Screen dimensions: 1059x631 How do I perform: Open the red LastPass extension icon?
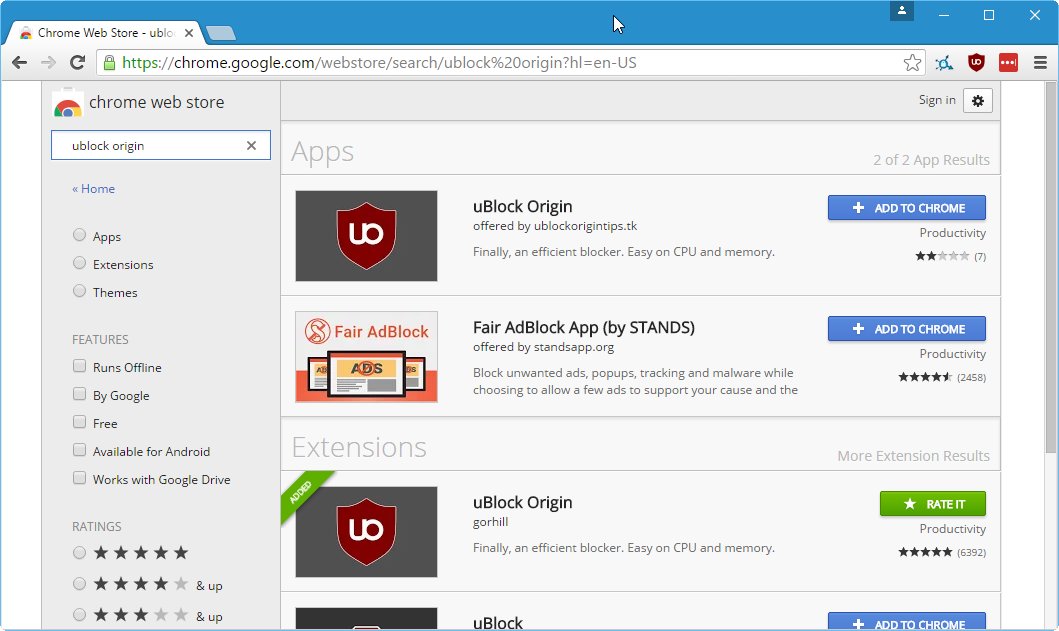[x=1008, y=63]
